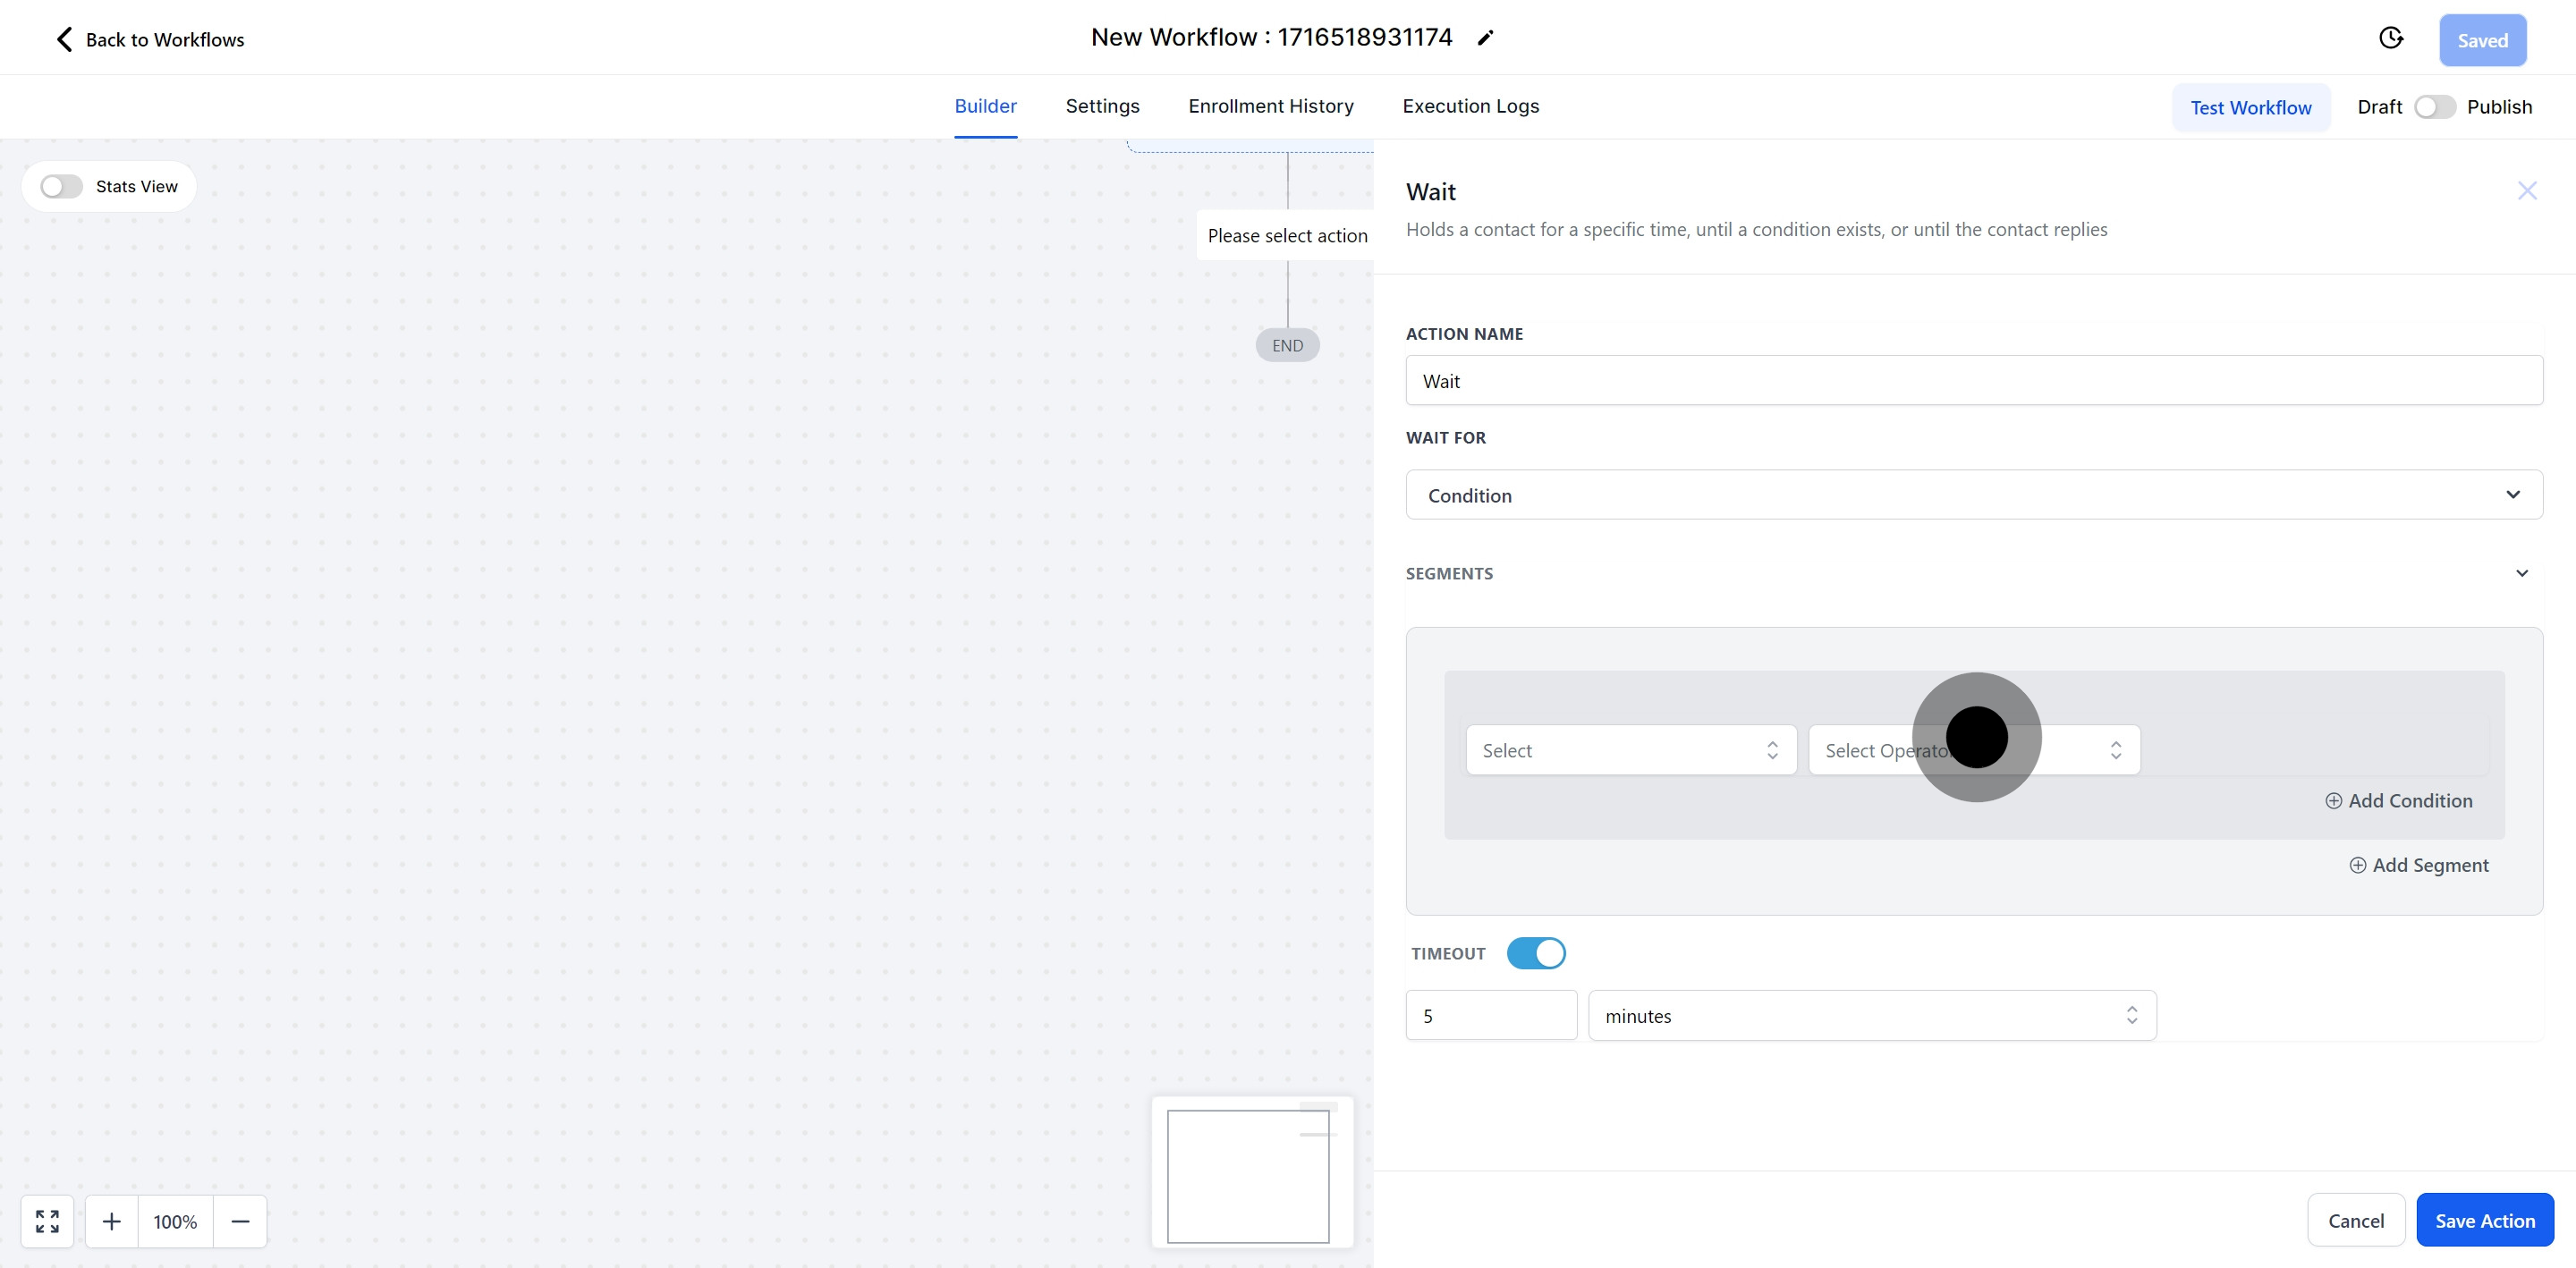2576x1268 pixels.
Task: Toggle the Stats View switch
Action: point(61,187)
